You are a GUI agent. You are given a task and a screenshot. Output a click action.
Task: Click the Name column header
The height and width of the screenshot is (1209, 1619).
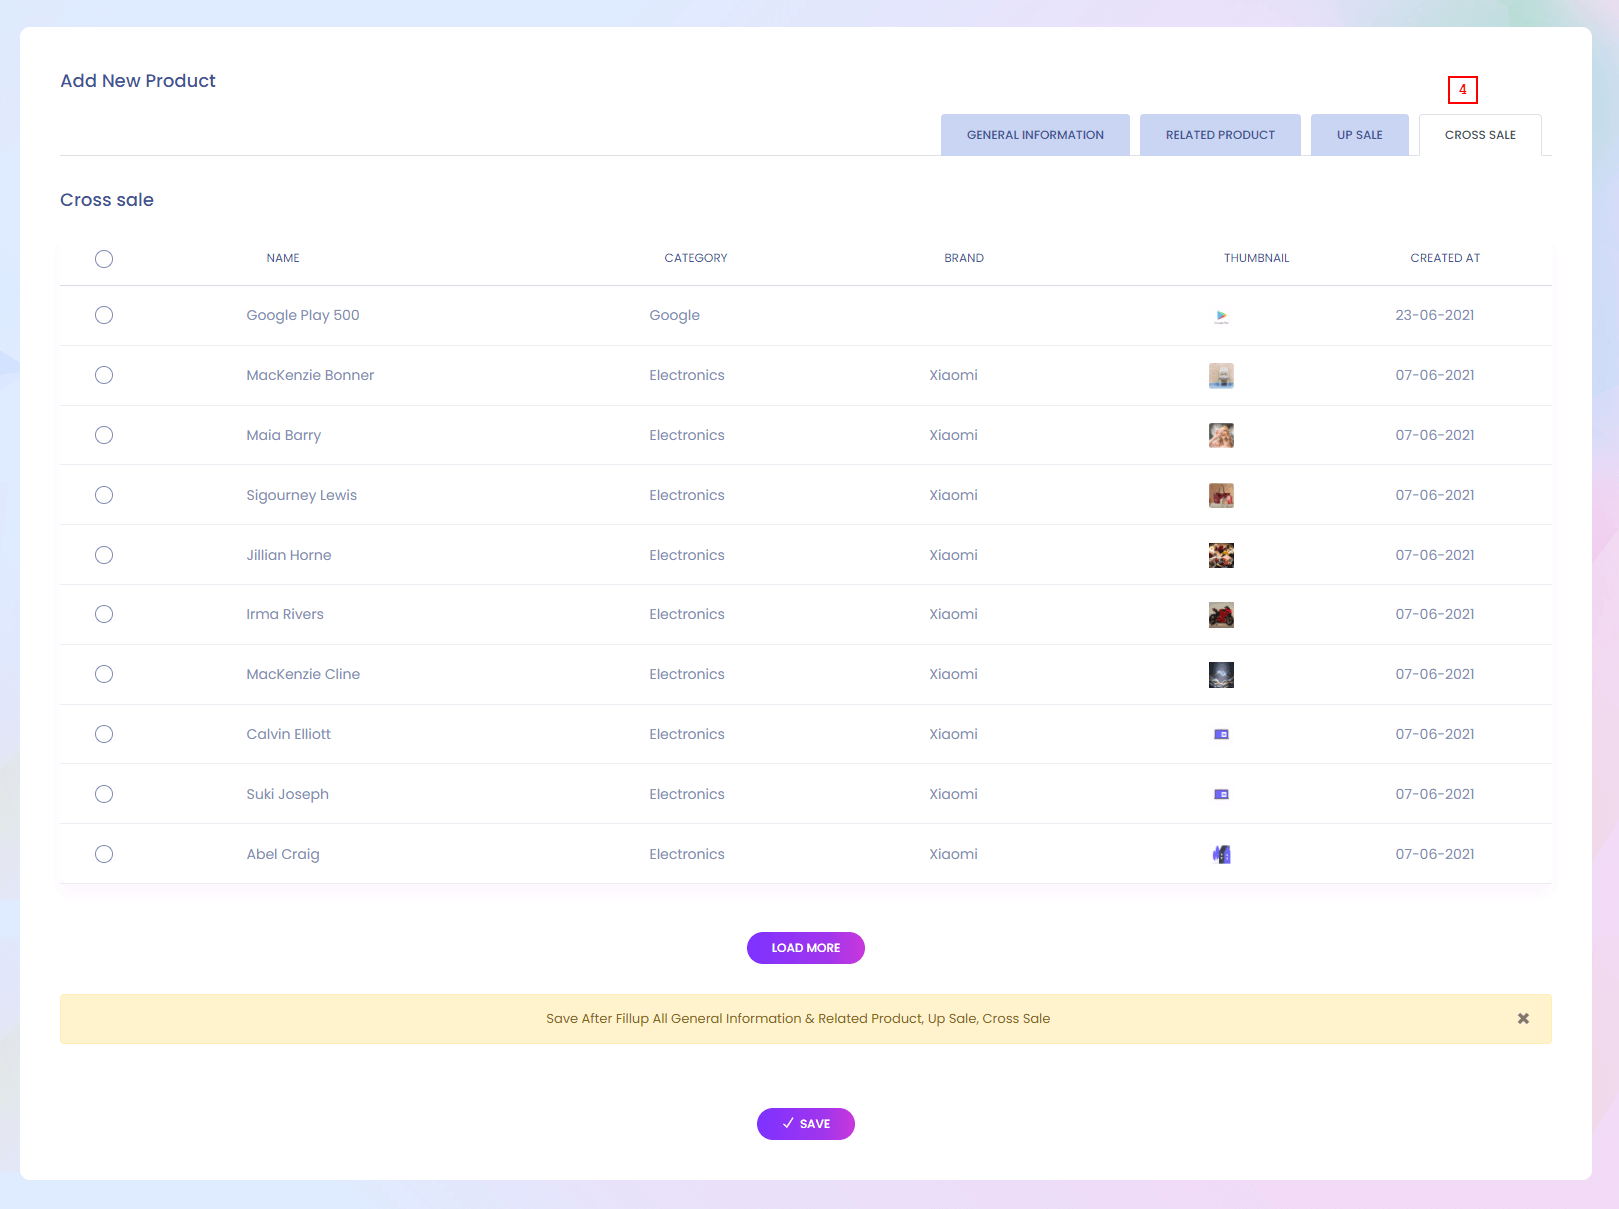tap(283, 258)
